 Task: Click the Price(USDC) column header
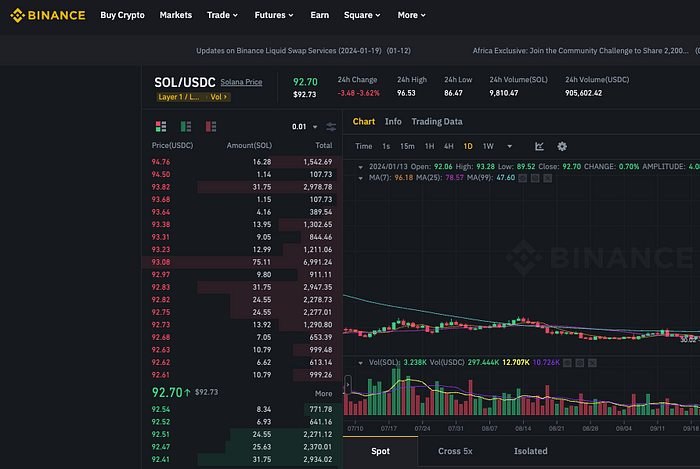point(172,145)
